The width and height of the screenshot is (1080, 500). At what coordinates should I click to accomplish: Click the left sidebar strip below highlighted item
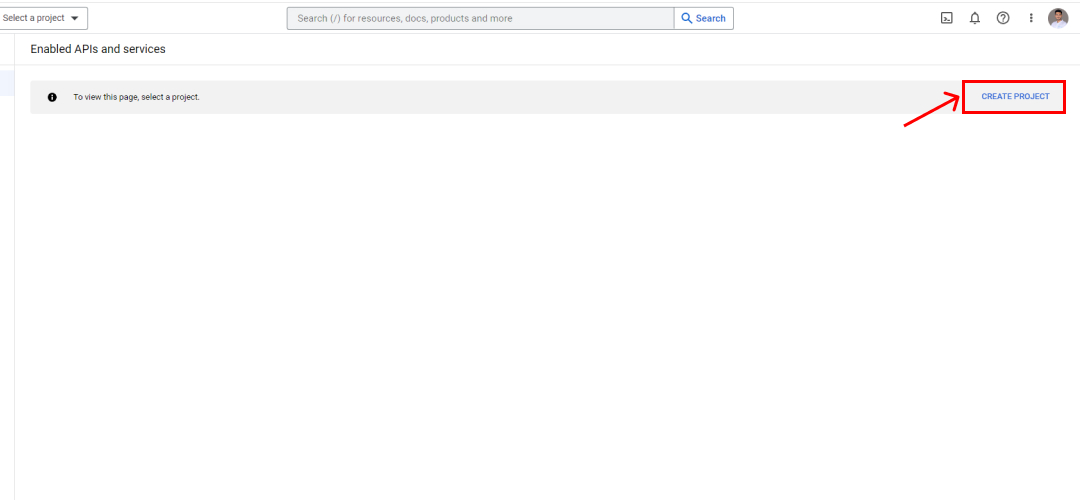(6, 300)
